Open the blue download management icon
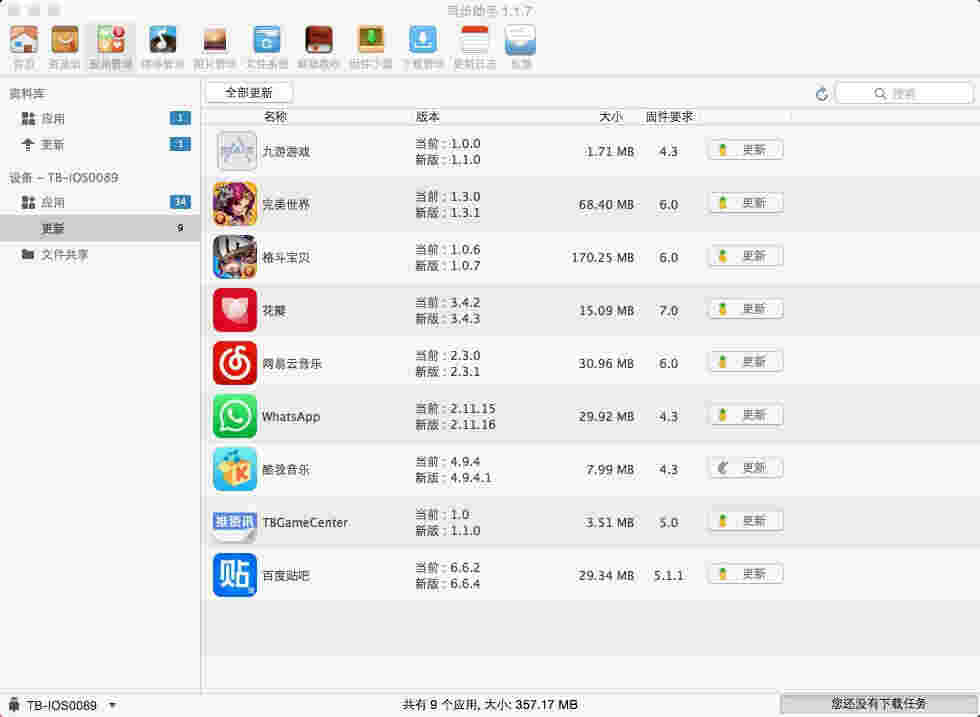 [x=422, y=40]
